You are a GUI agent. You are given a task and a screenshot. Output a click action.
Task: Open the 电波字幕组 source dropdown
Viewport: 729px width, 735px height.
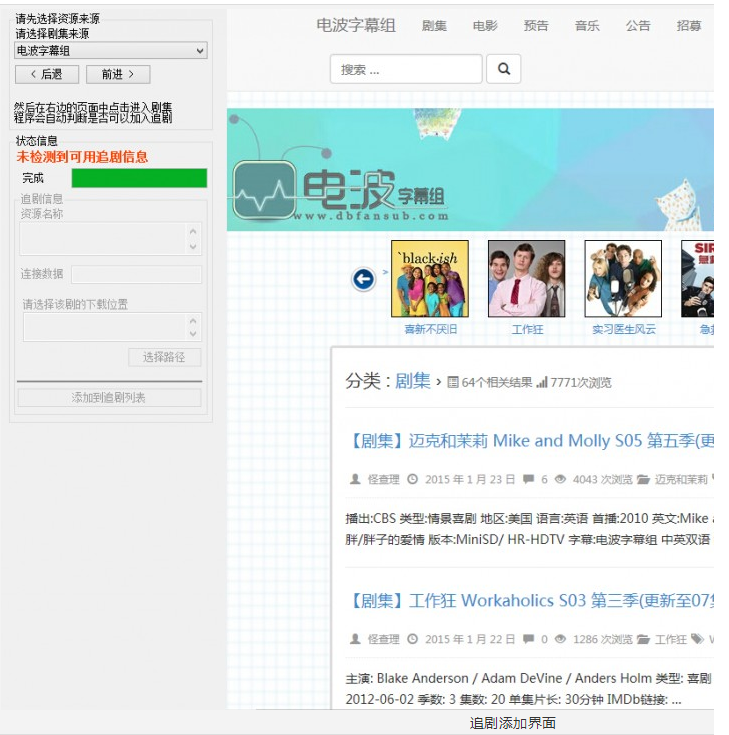click(x=111, y=51)
